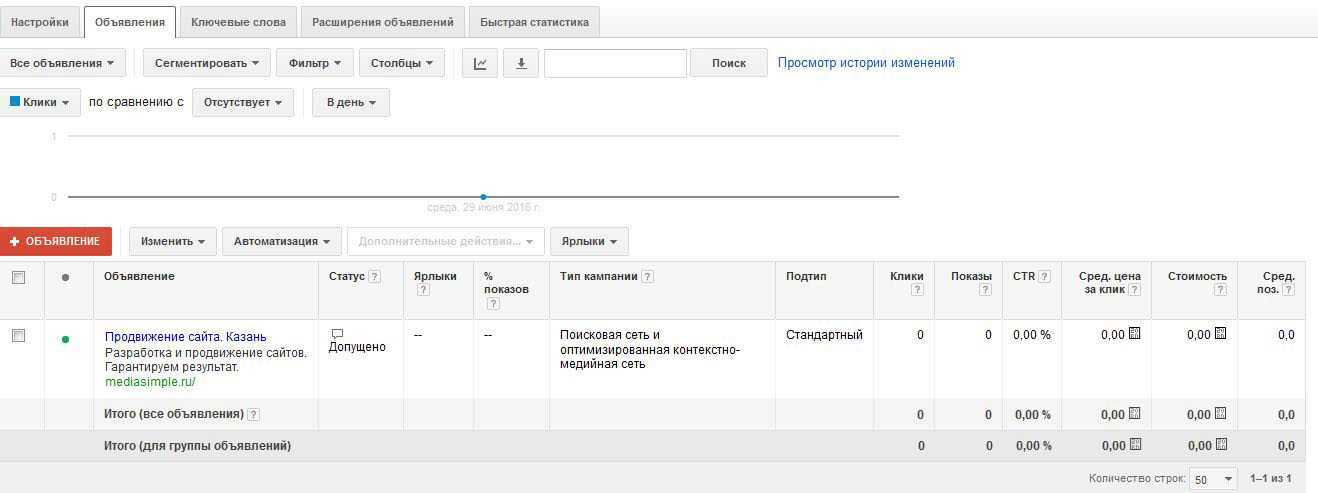Screen dimensions: 1318x493
Task: Open the Быстрая статистика tab
Action: [x=534, y=21]
